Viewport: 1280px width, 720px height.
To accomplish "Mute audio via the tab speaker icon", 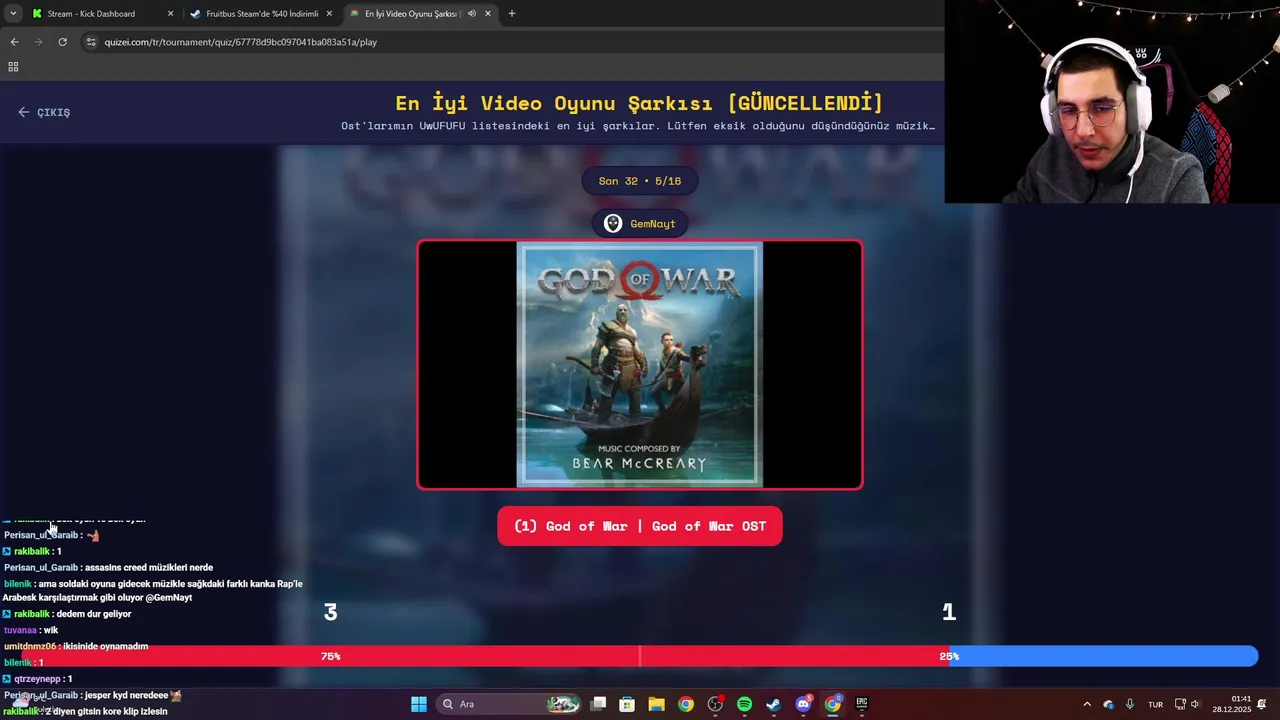I will (x=472, y=14).
